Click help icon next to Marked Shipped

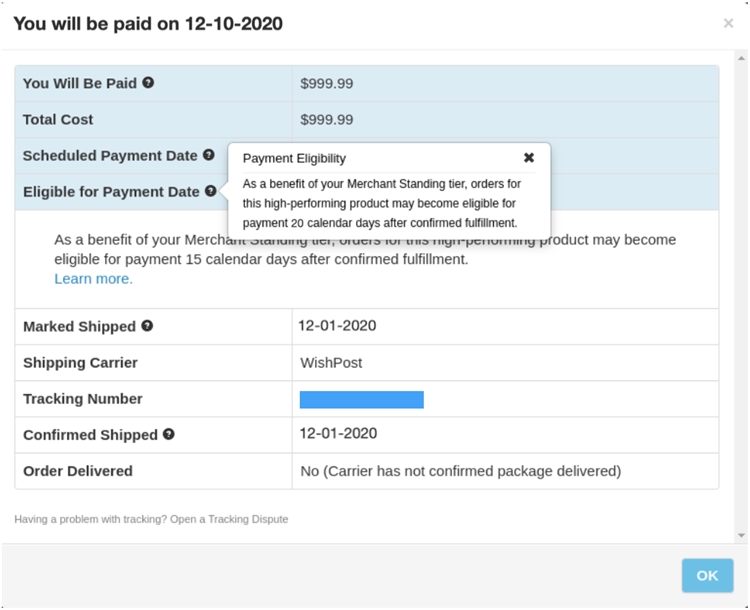147,326
